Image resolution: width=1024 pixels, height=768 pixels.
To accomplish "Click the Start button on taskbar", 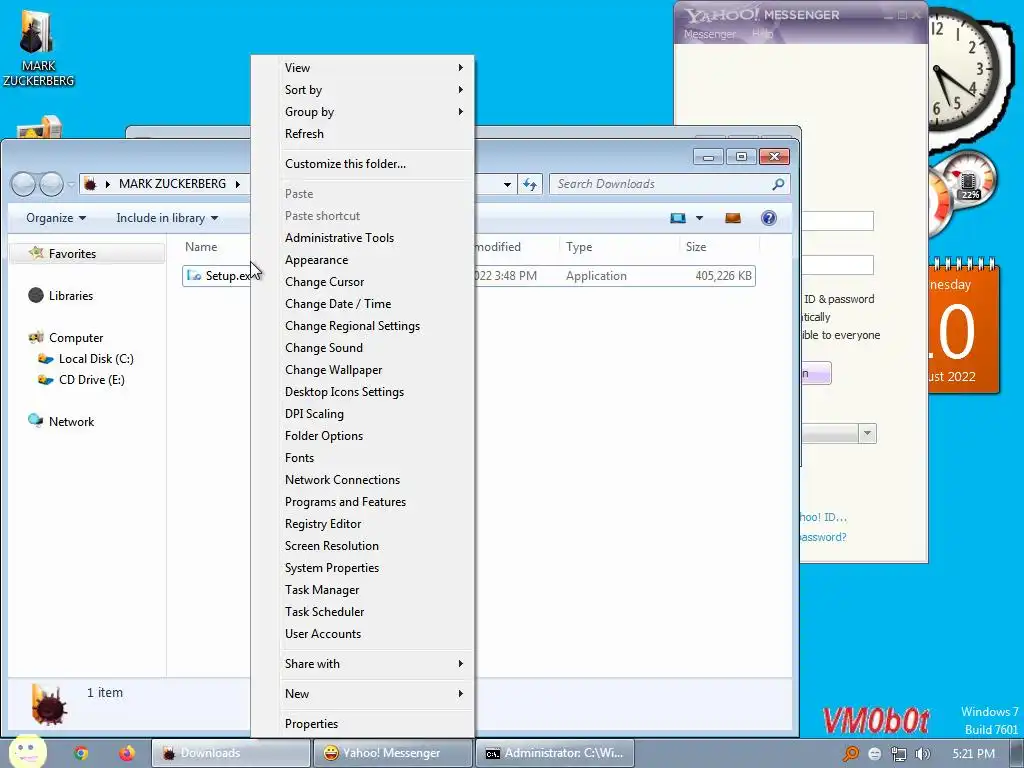I will (x=27, y=752).
